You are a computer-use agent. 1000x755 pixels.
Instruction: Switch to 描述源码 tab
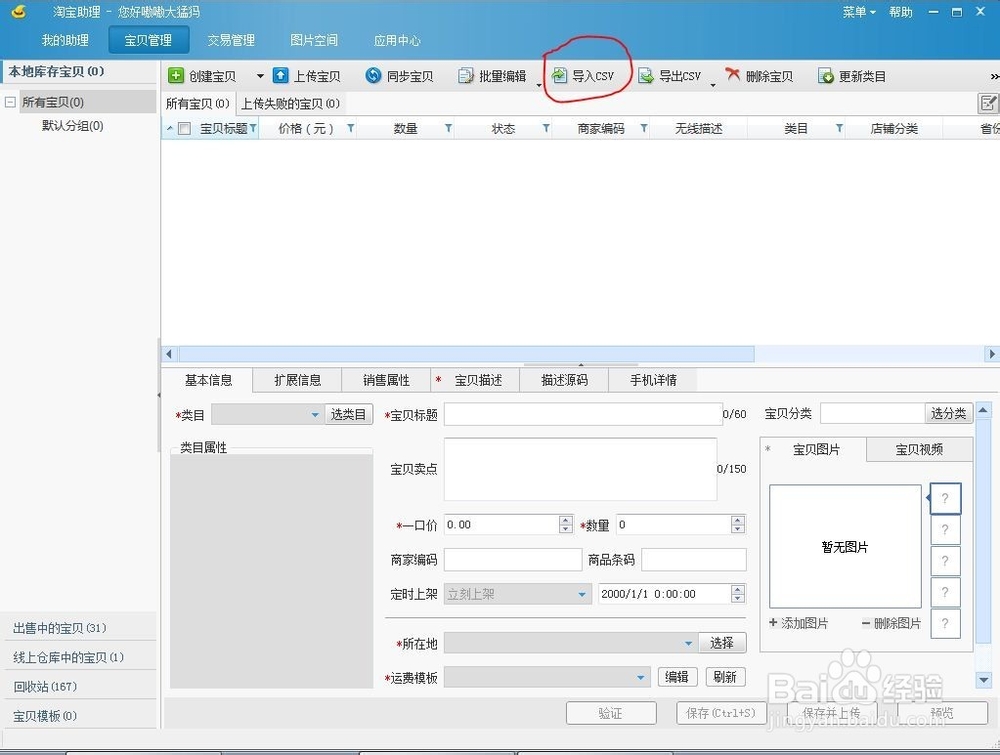point(564,381)
